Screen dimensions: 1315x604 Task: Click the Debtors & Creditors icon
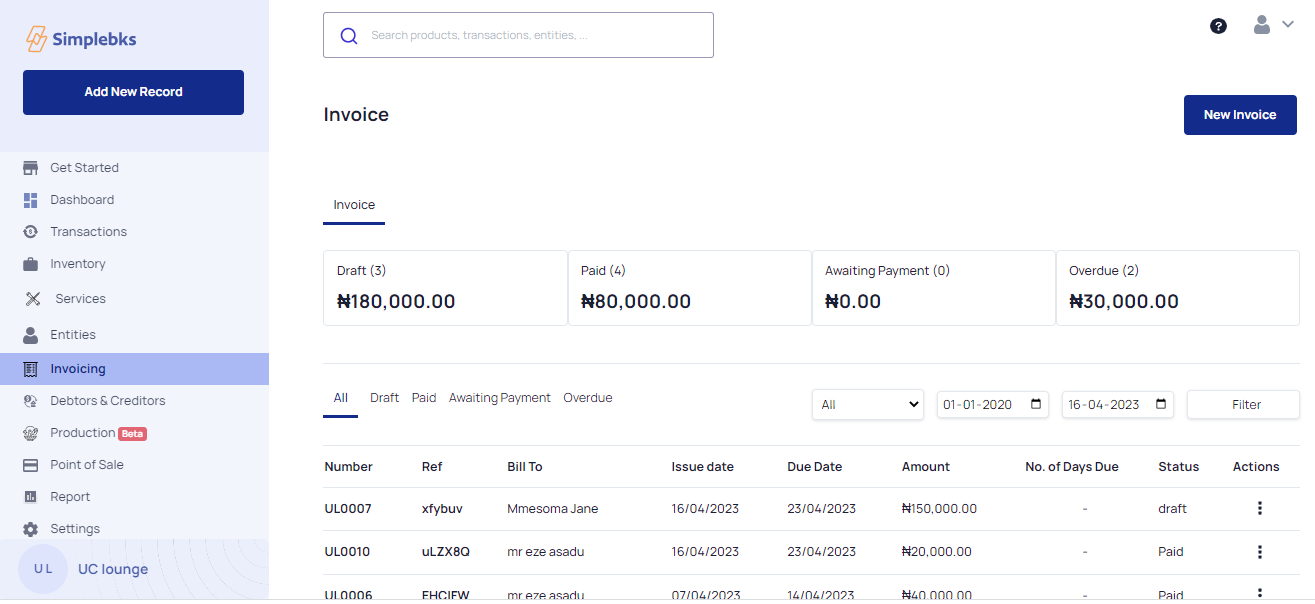pyautogui.click(x=31, y=401)
